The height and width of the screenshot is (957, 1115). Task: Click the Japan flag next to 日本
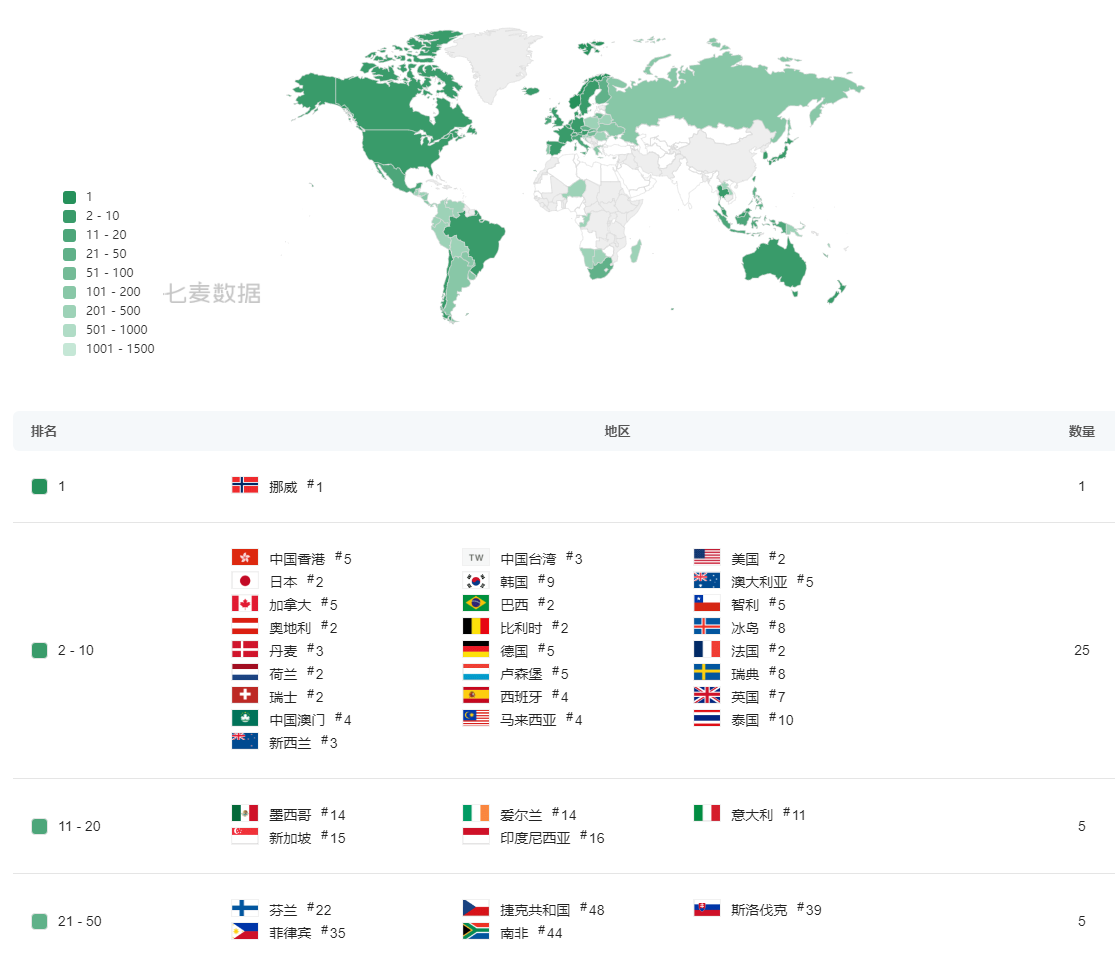245,581
